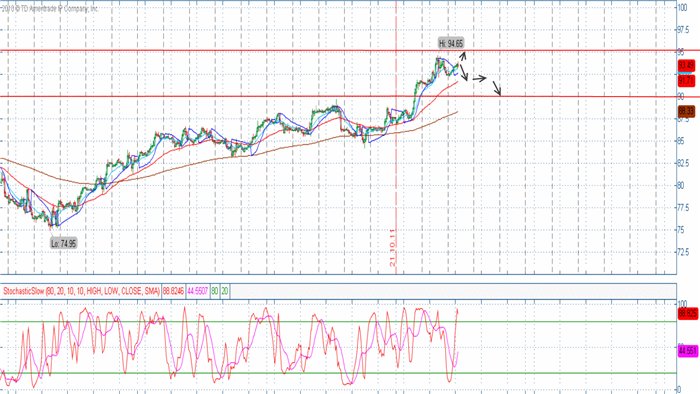Viewport: 700px width, 394px height.
Task: Click the magenta 44.551 stochastic axis tag
Action: [688, 351]
